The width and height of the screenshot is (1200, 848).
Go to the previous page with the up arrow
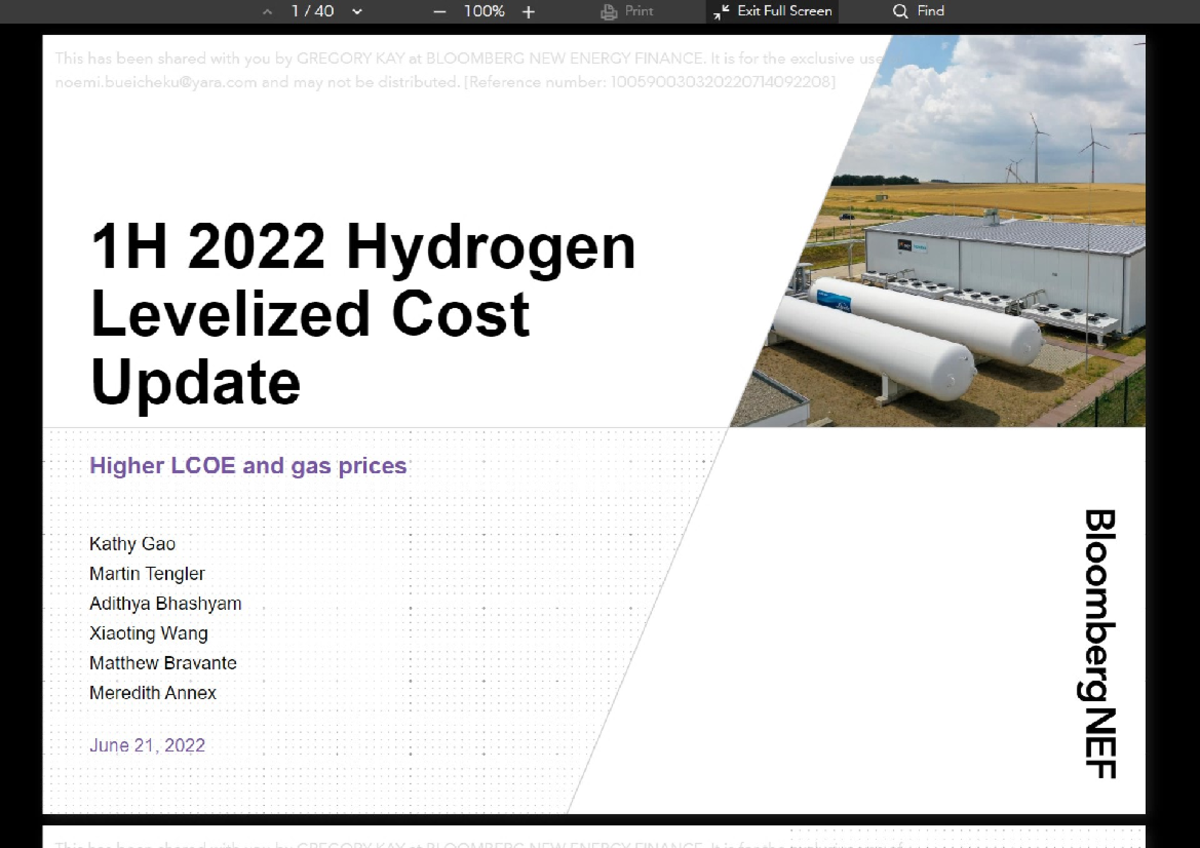266,11
